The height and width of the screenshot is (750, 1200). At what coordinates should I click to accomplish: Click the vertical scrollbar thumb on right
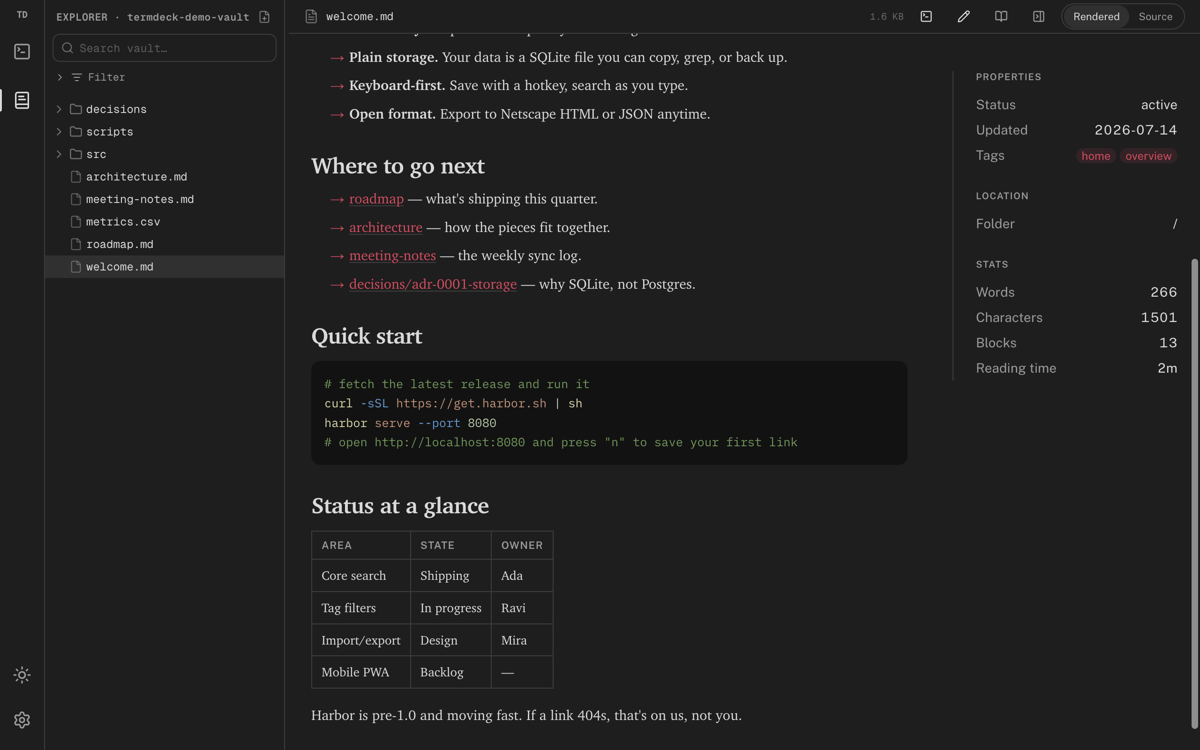coord(1194,495)
